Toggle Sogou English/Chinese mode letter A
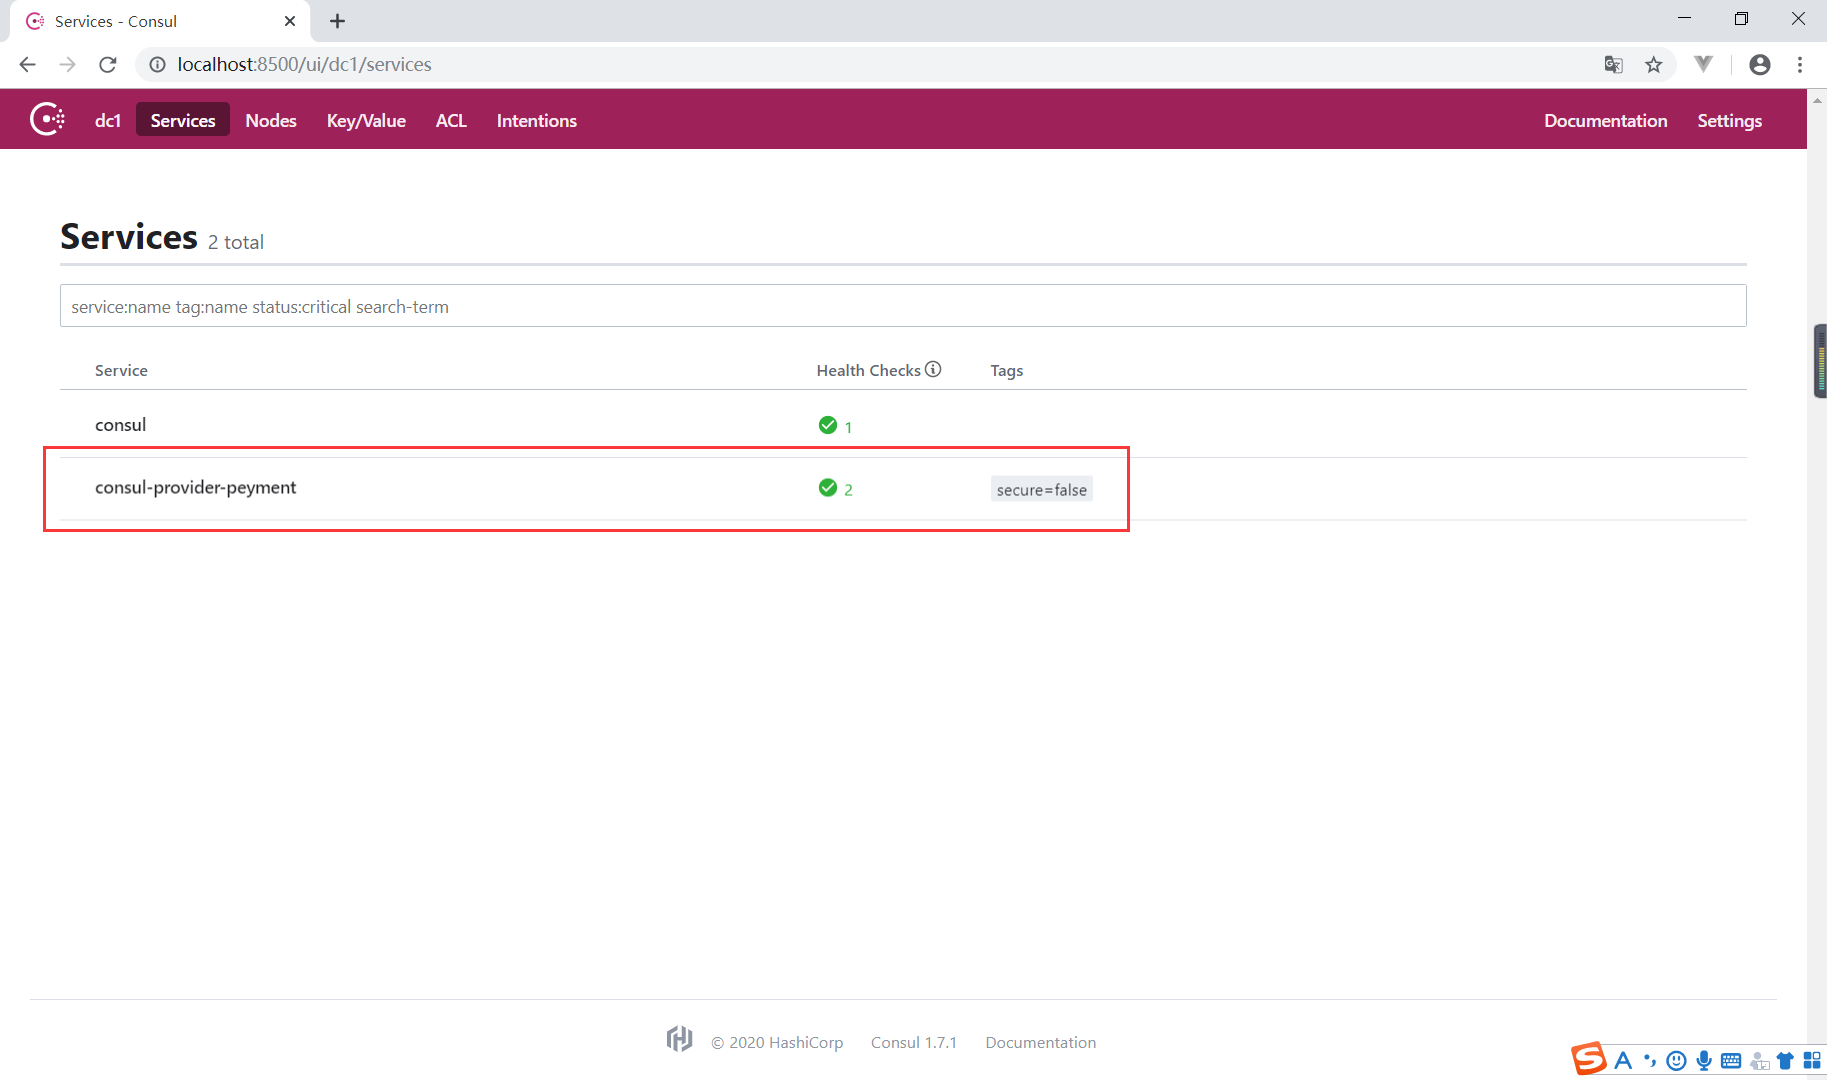The width and height of the screenshot is (1827, 1080). point(1623,1060)
